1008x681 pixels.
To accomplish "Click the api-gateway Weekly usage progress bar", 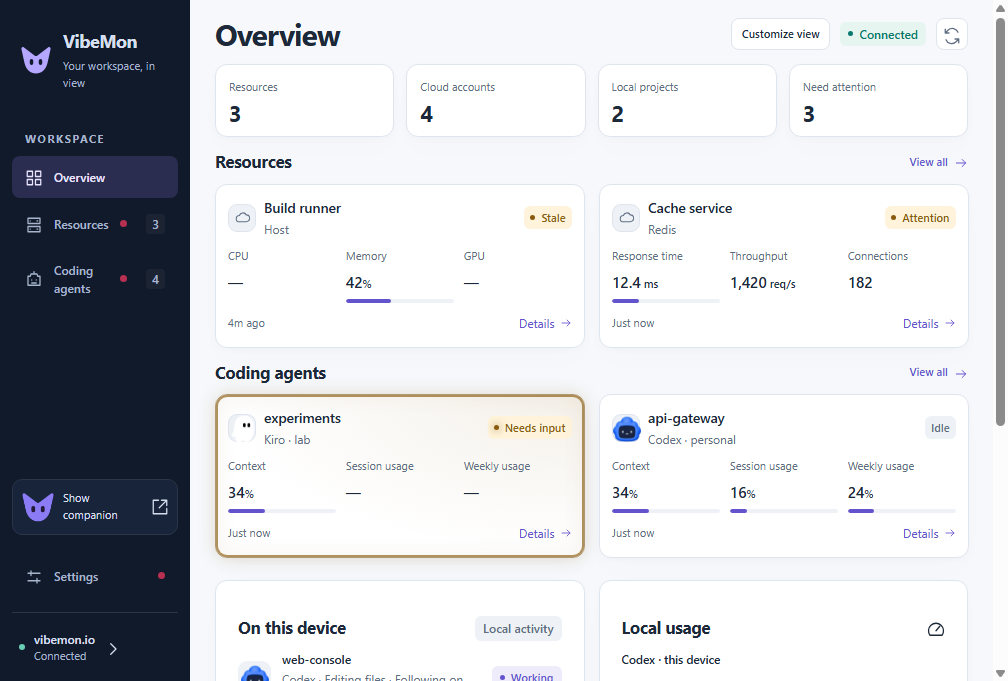I will tap(901, 511).
